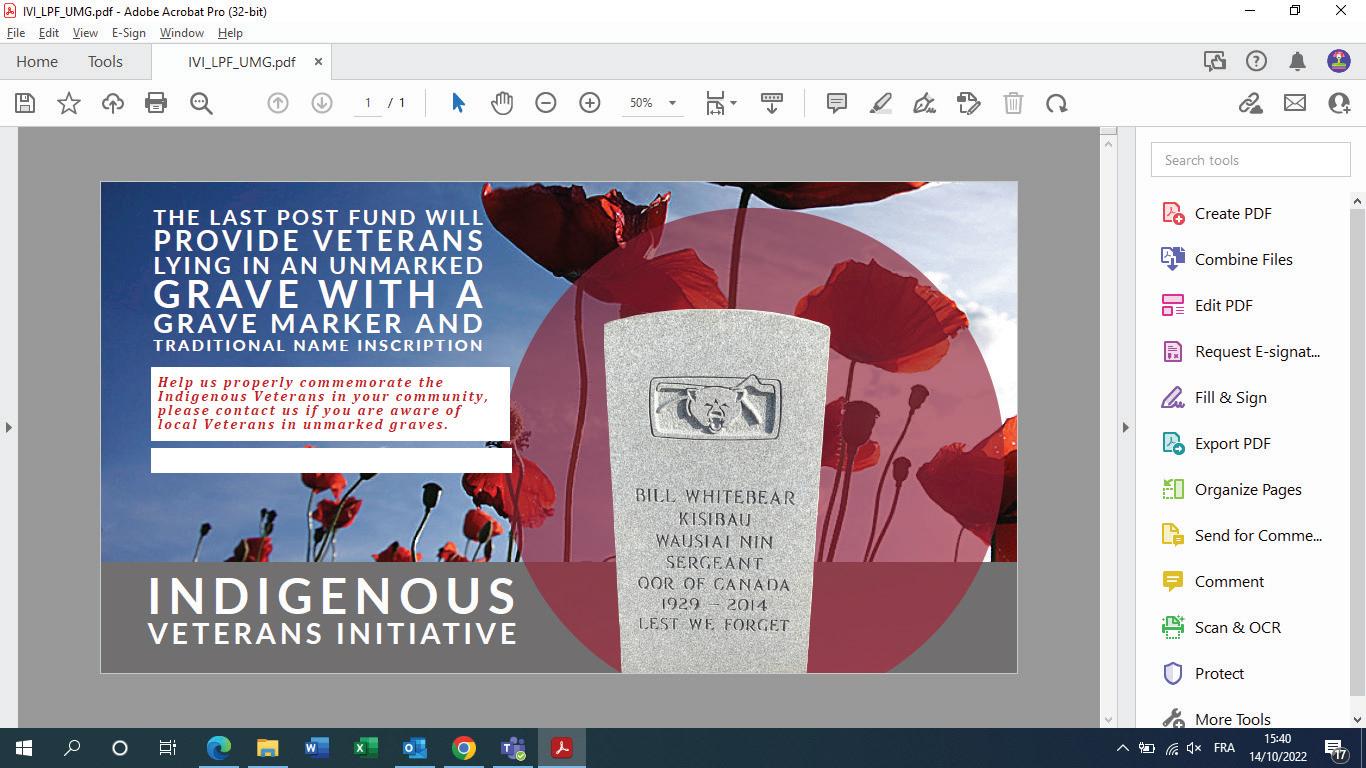The width and height of the screenshot is (1366, 768).
Task: Share a link to this file
Action: [x=1250, y=103]
